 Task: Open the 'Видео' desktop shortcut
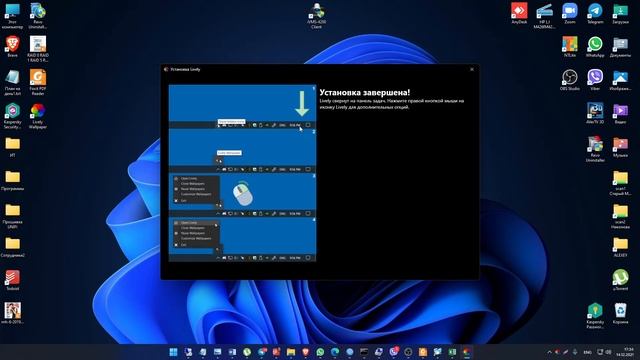coord(620,113)
